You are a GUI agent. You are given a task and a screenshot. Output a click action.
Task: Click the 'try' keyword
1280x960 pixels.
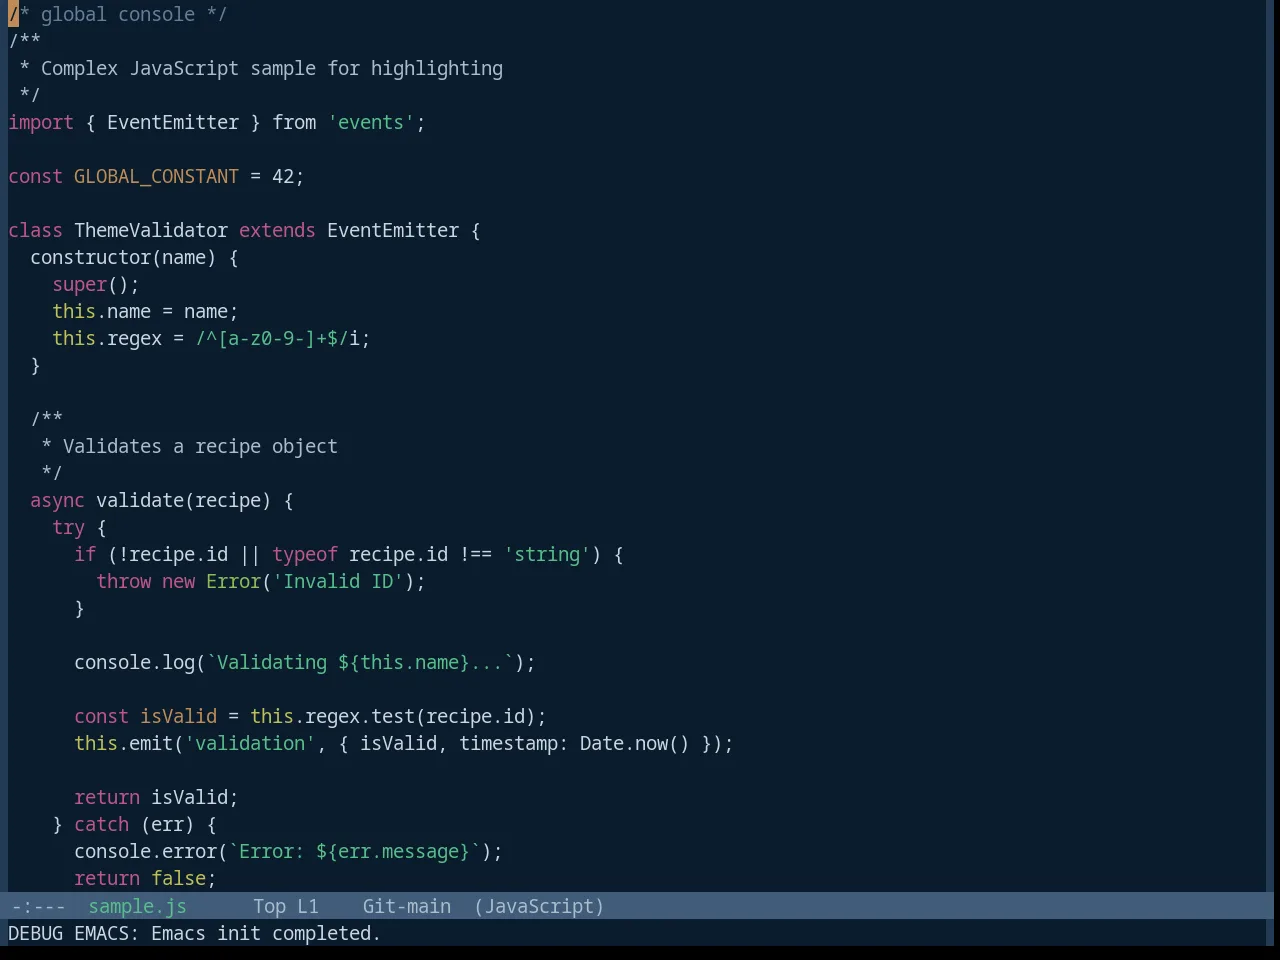pyautogui.click(x=68, y=527)
